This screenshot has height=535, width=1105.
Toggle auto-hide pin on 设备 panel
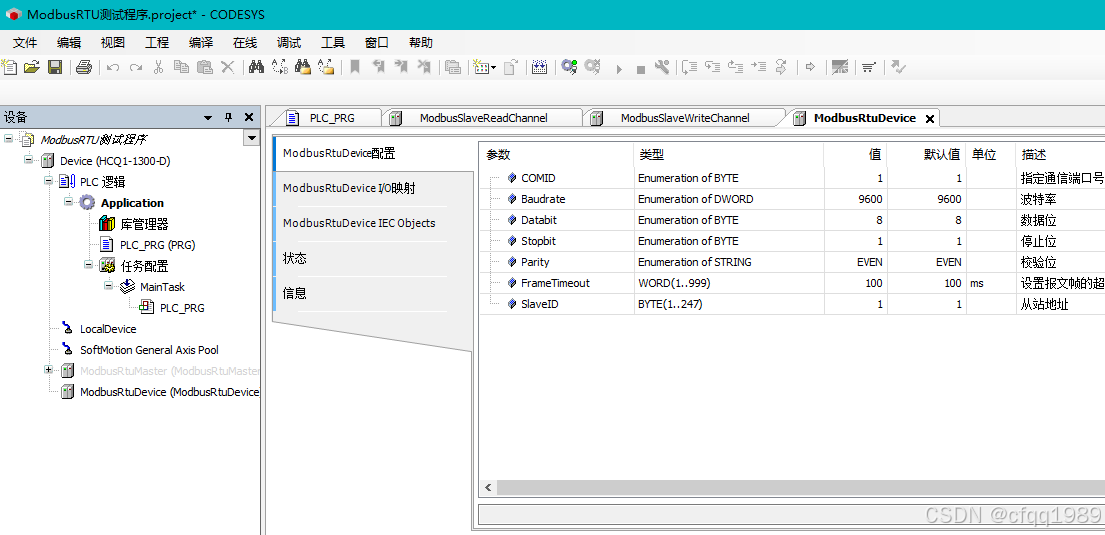(x=228, y=118)
